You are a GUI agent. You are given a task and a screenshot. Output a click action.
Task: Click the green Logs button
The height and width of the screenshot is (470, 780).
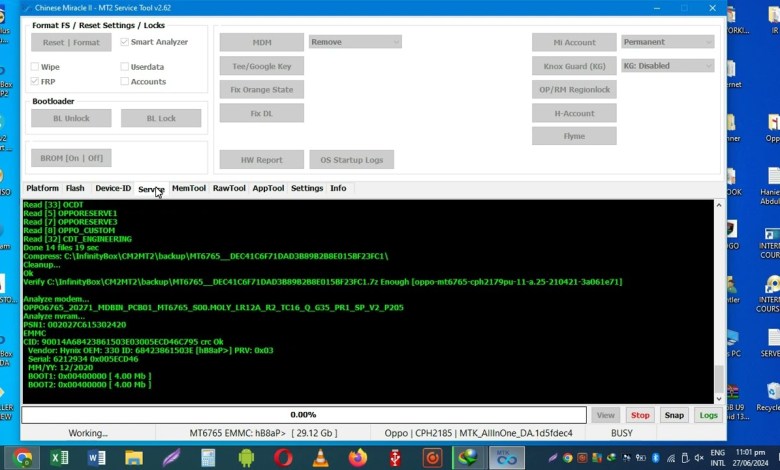[708, 415]
